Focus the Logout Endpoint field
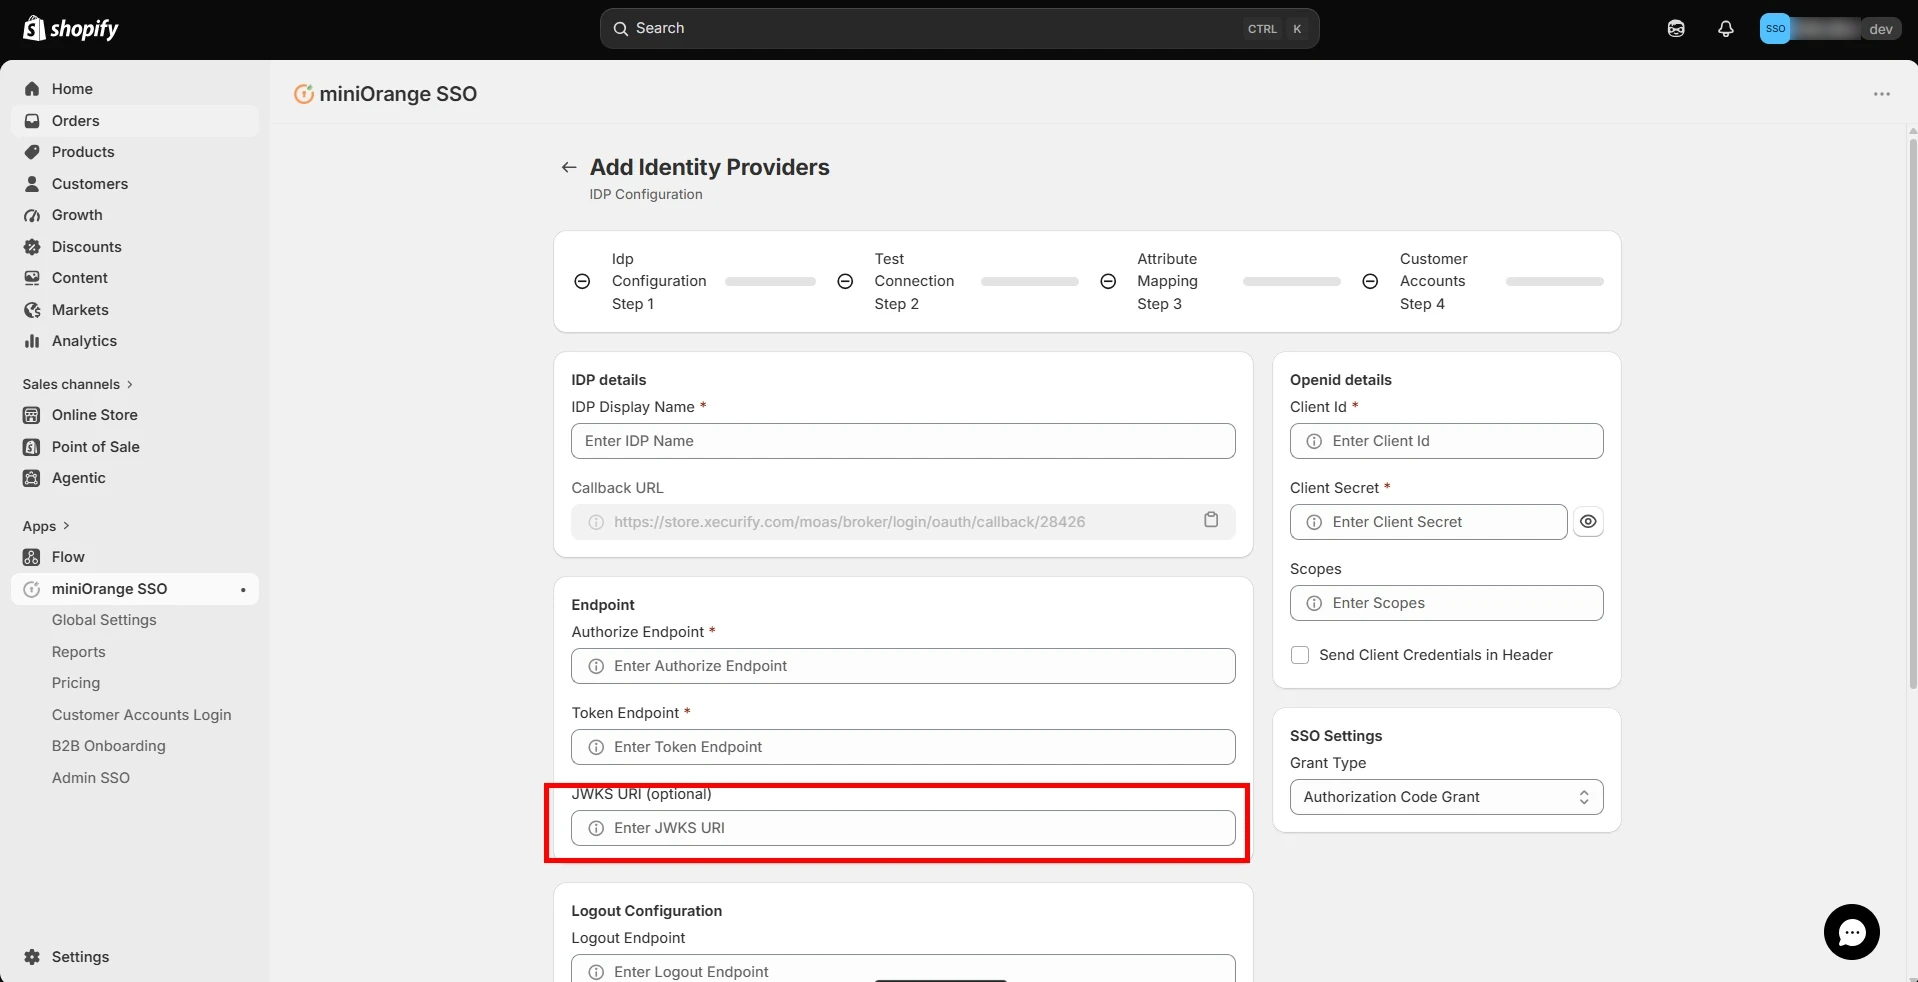1918x982 pixels. coord(903,968)
